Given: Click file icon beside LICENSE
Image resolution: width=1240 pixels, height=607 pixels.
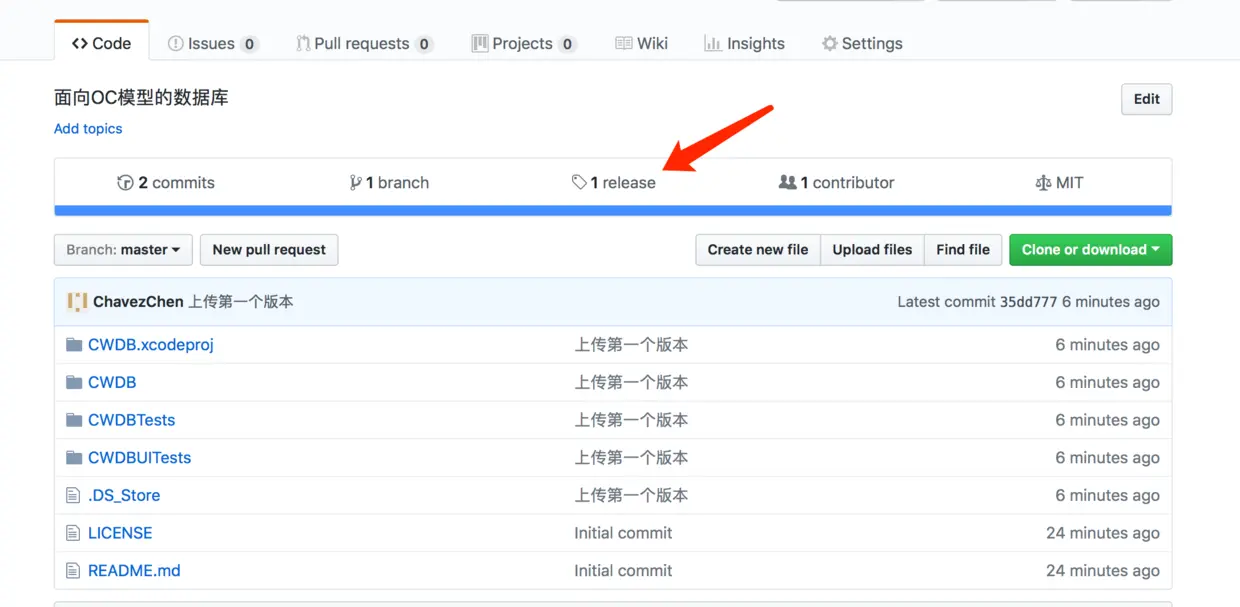Looking at the screenshot, I should point(72,533).
